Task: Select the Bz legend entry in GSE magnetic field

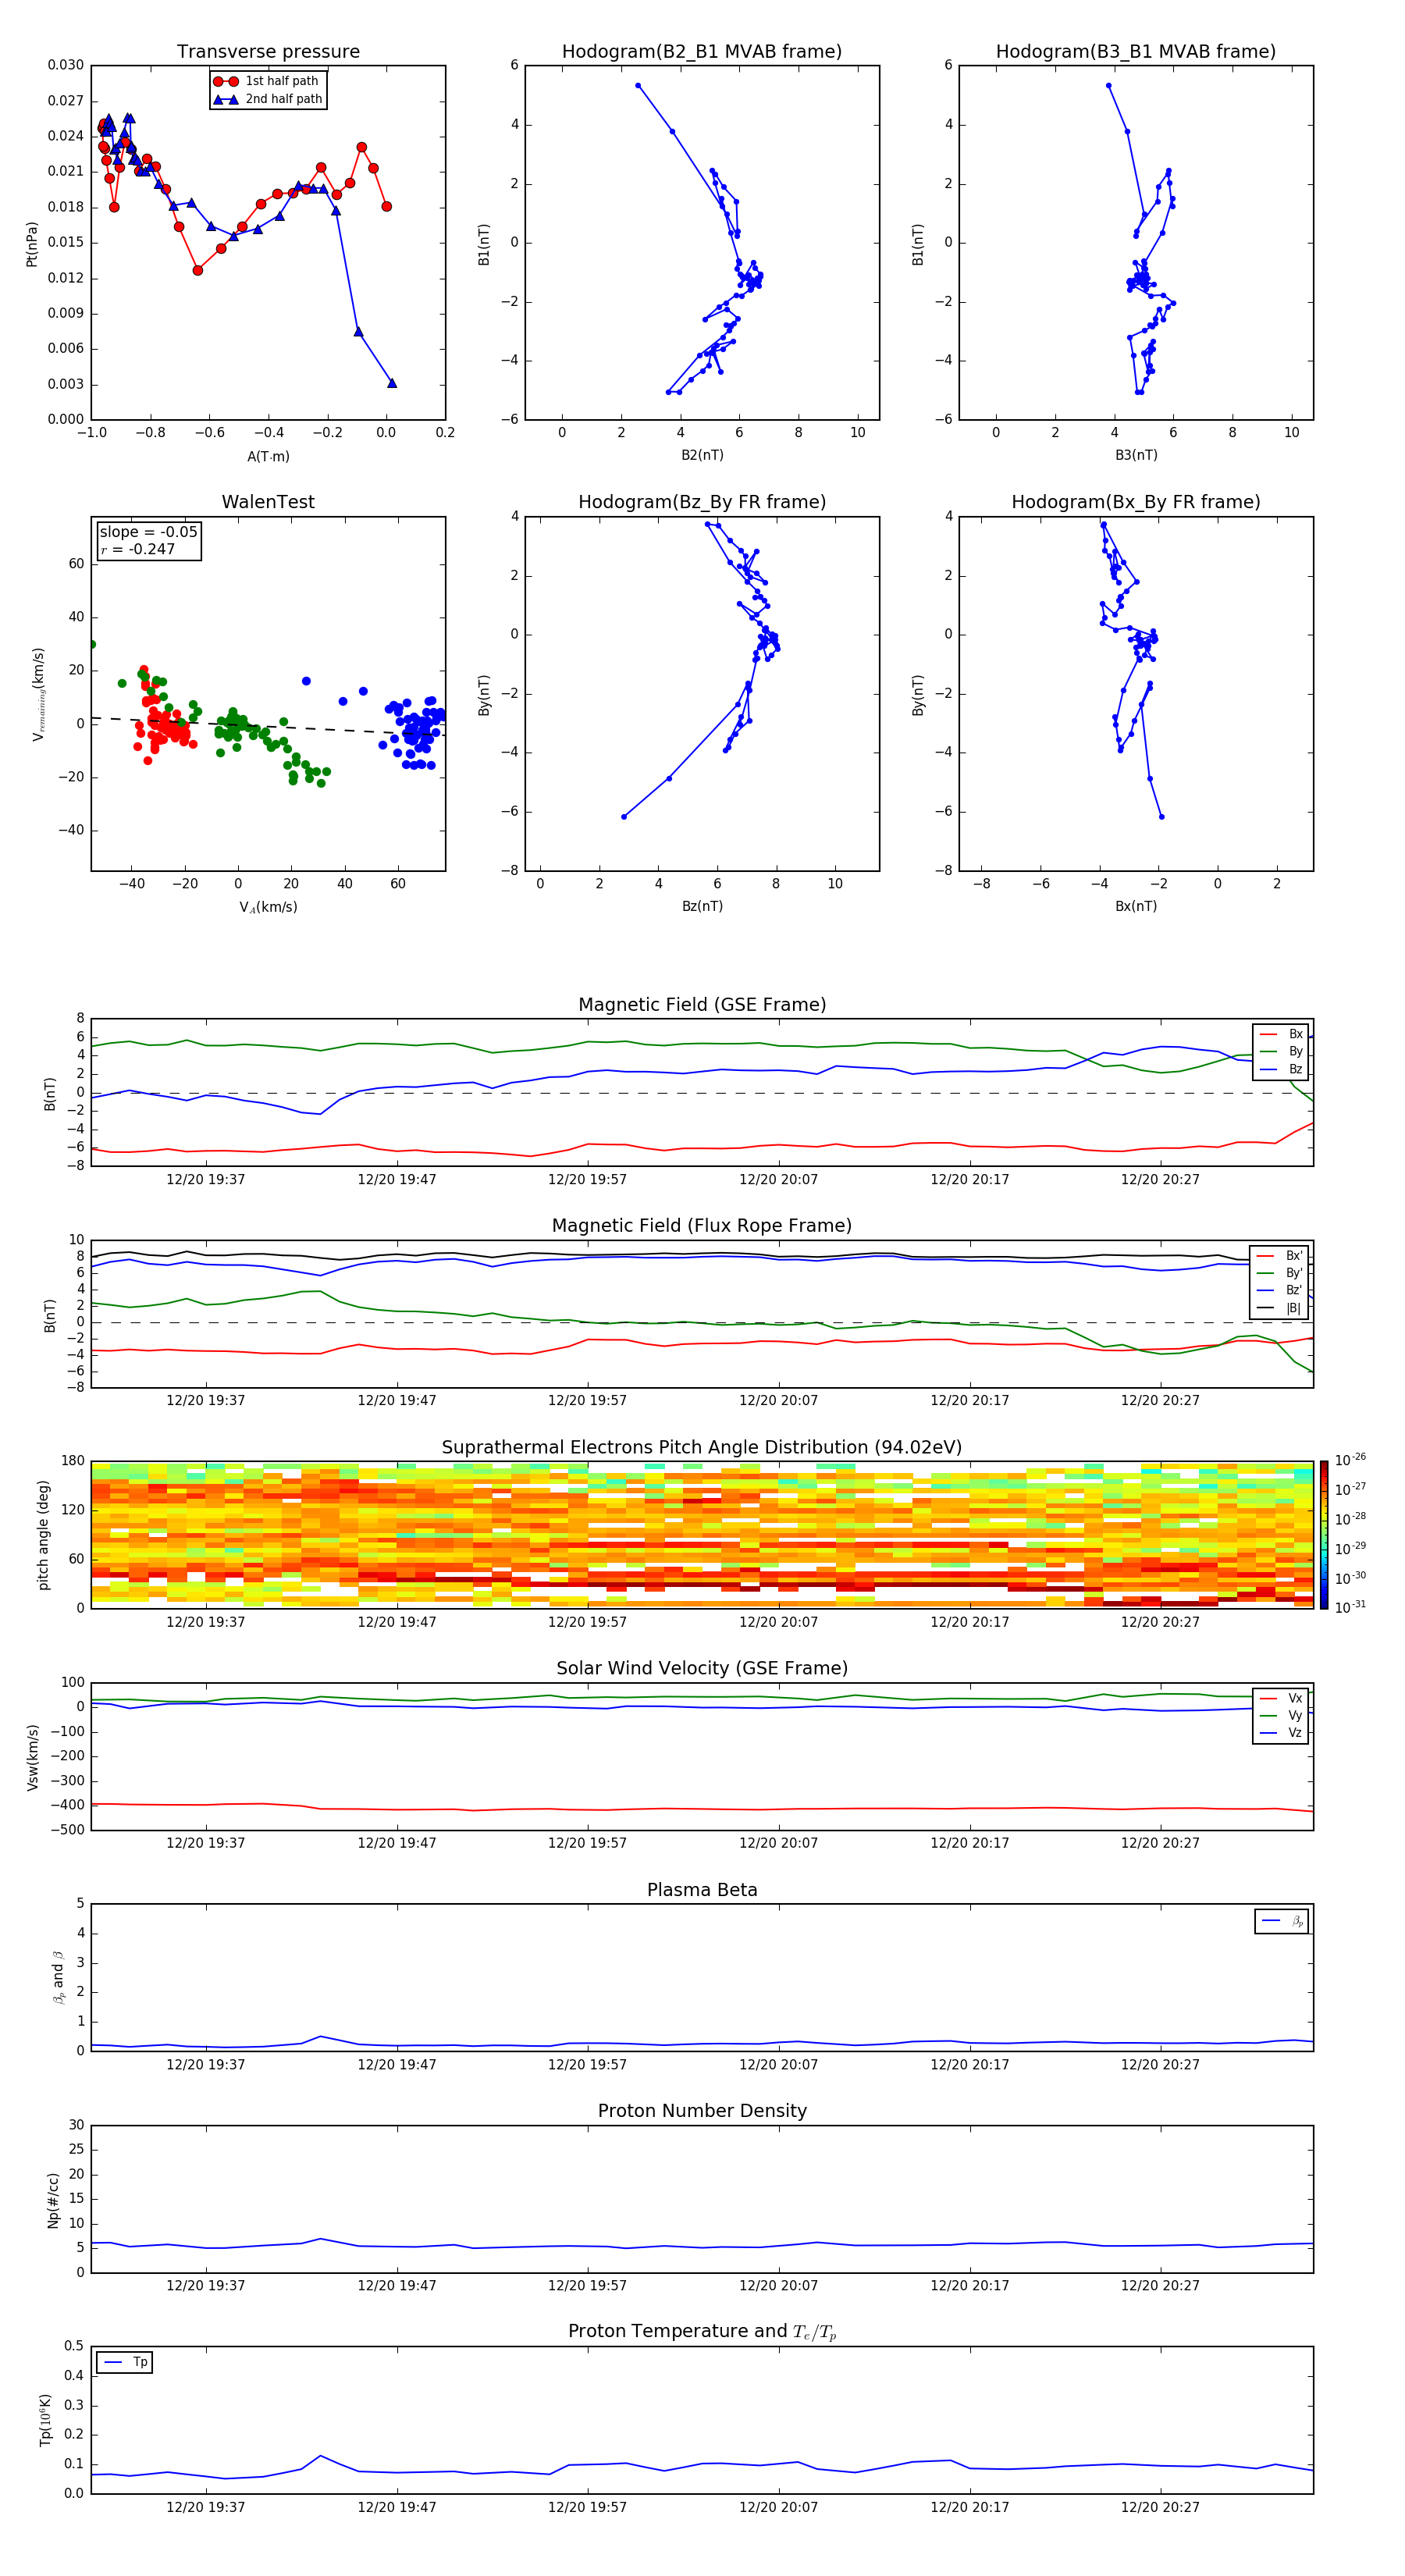Action: 1281,1070
